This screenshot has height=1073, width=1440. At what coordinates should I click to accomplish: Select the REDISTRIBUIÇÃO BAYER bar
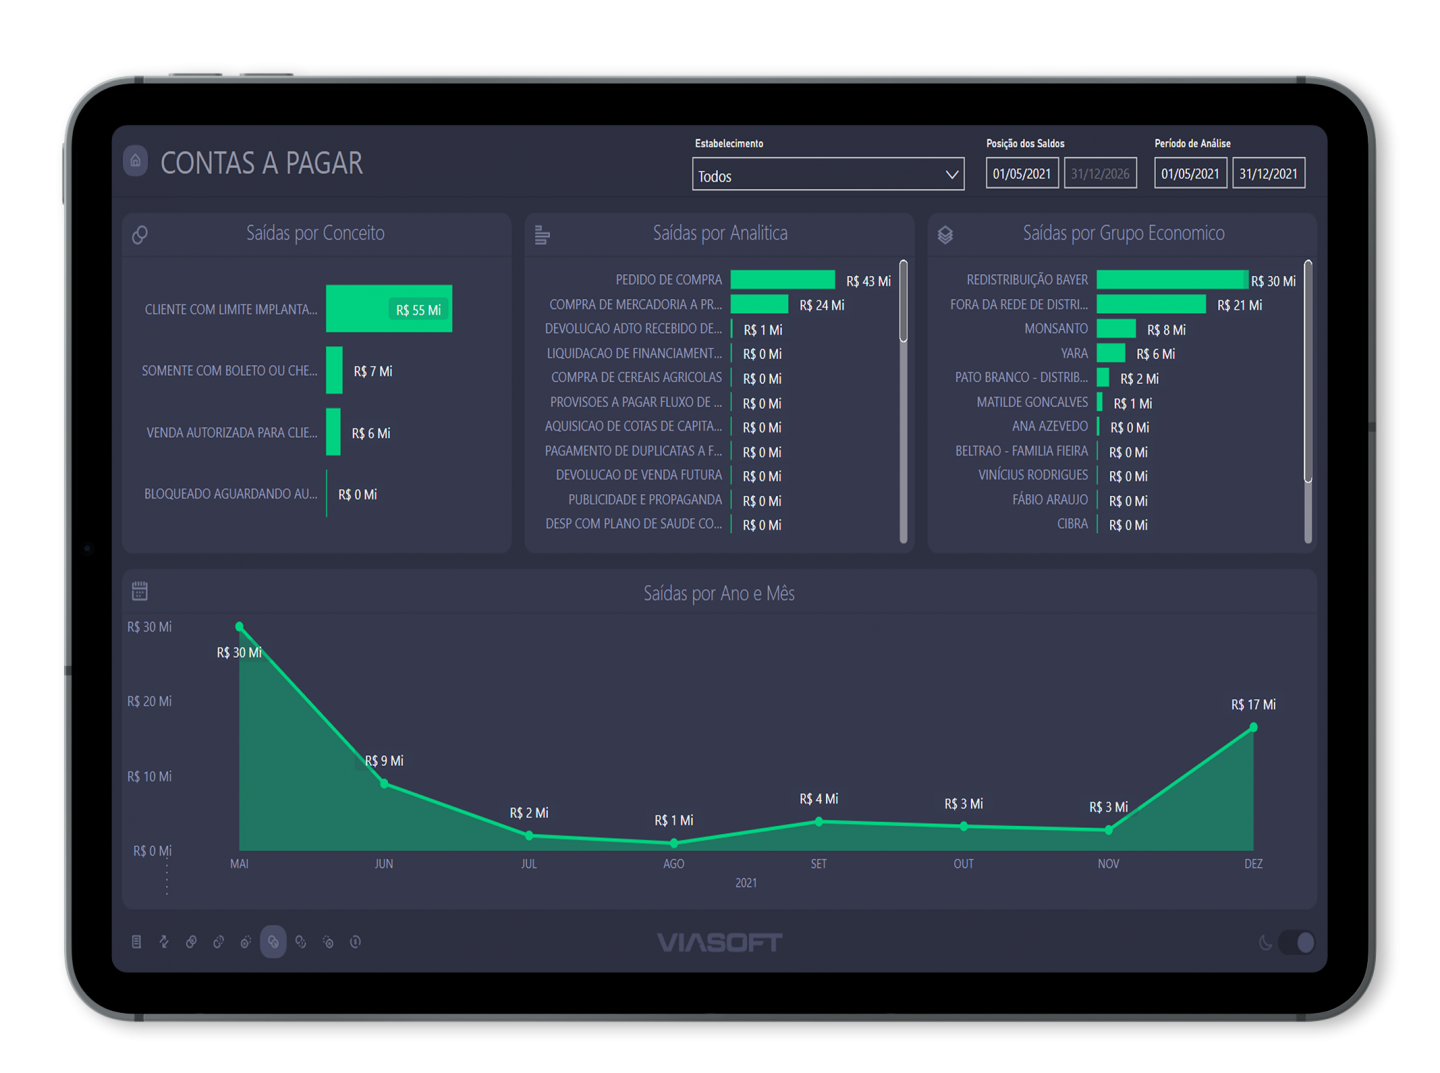point(1171,280)
